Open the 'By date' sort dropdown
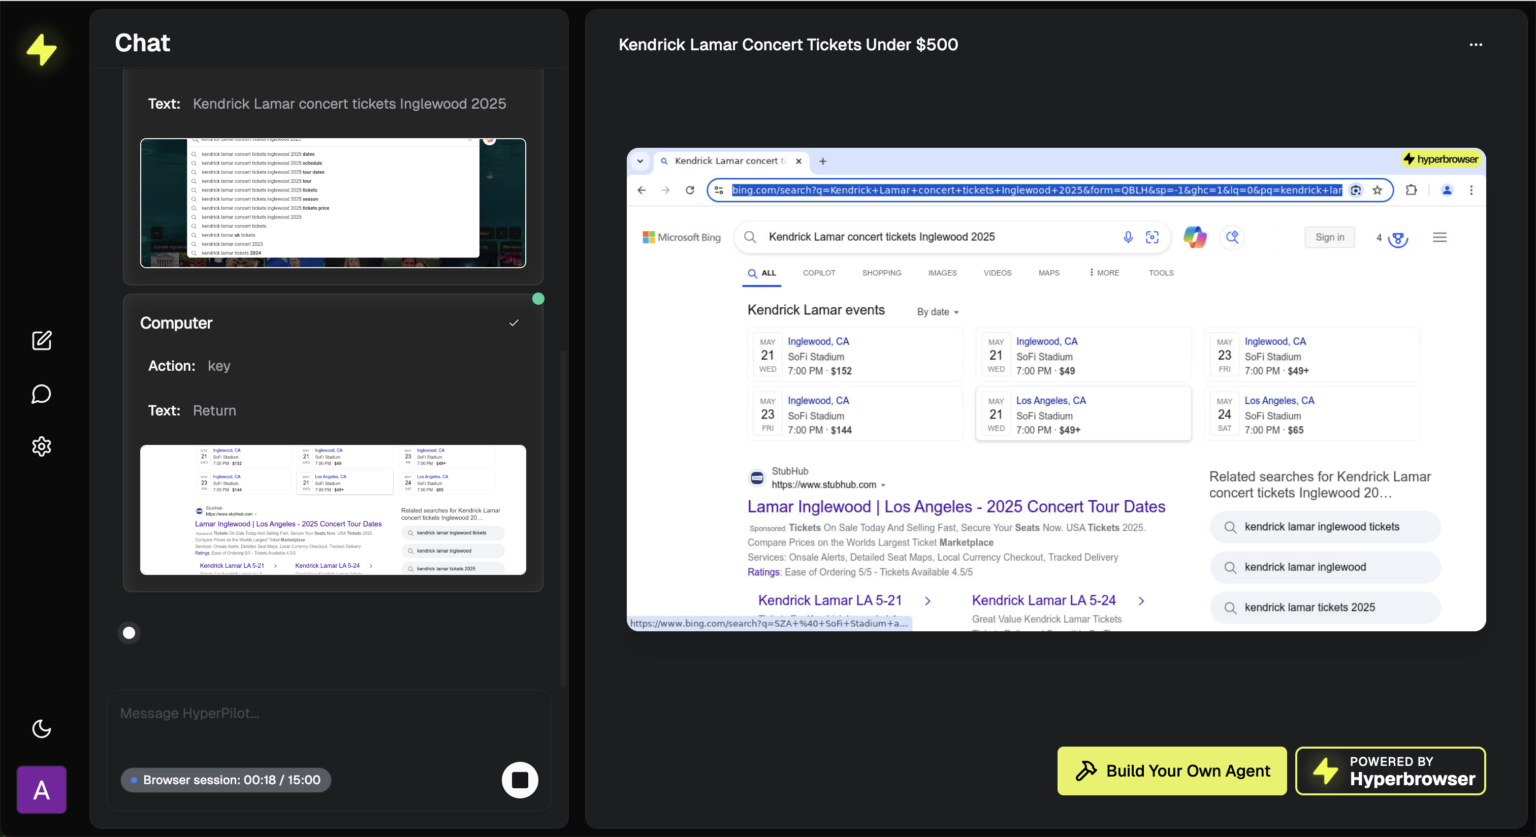Image resolution: width=1536 pixels, height=837 pixels. pos(936,311)
